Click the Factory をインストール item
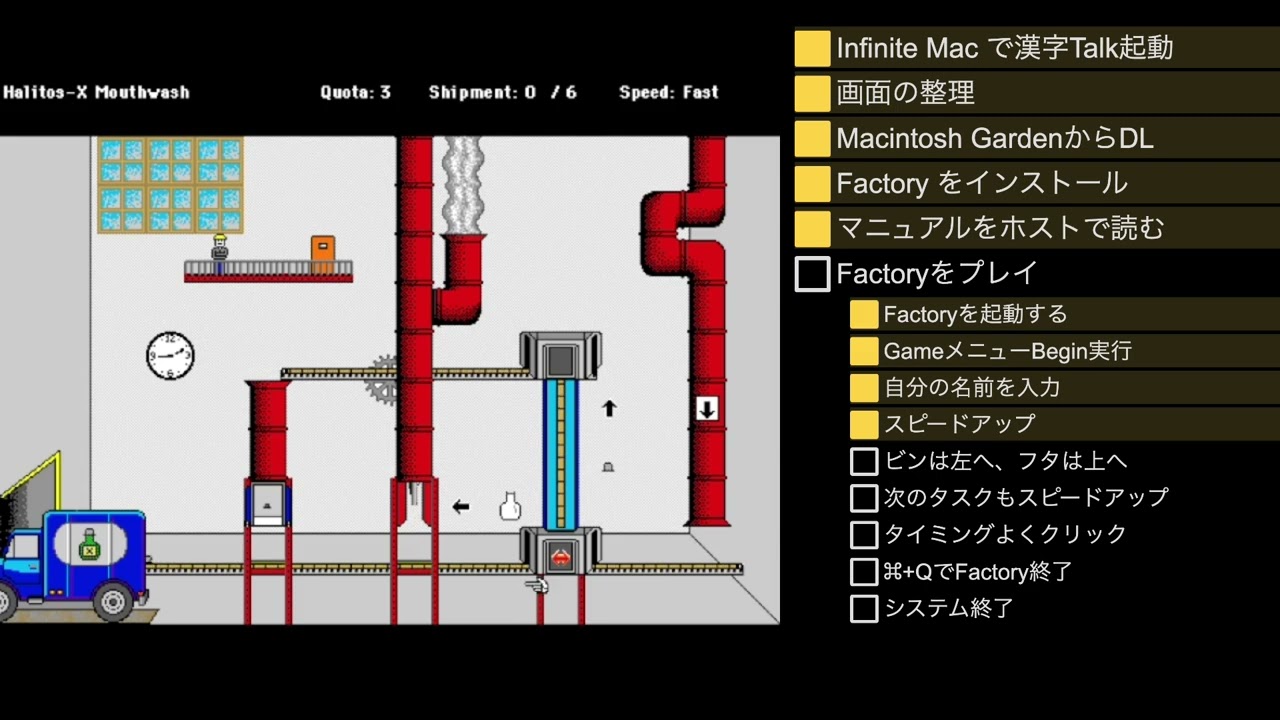This screenshot has width=1280, height=720. click(1036, 183)
